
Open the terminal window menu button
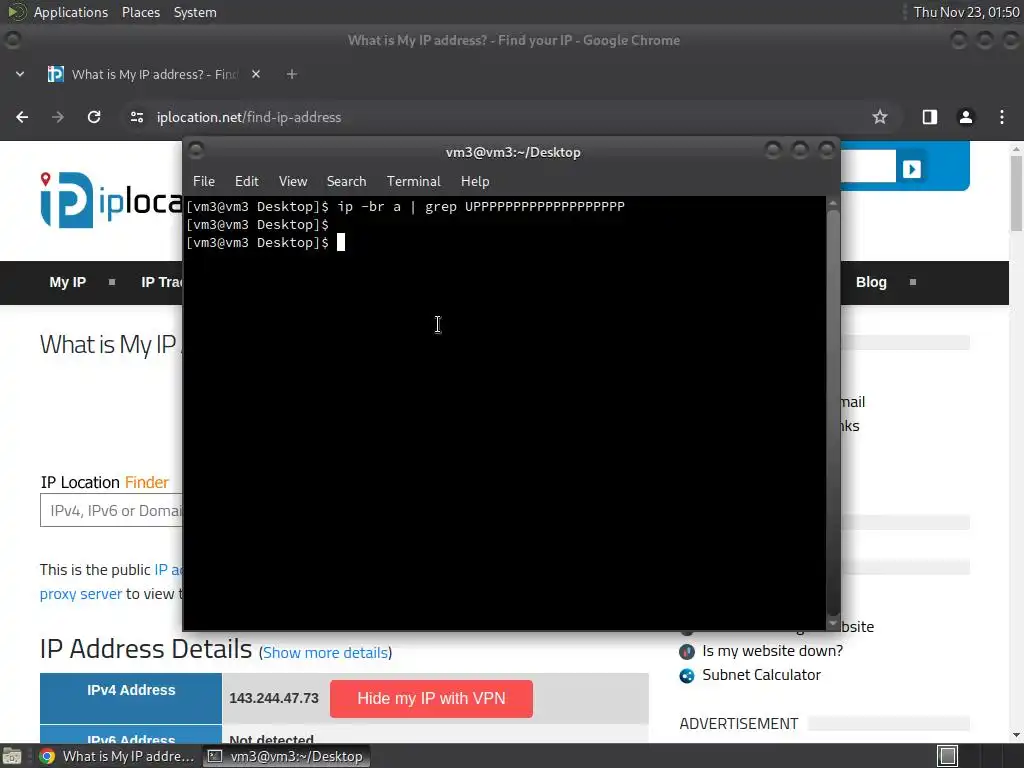[196, 151]
